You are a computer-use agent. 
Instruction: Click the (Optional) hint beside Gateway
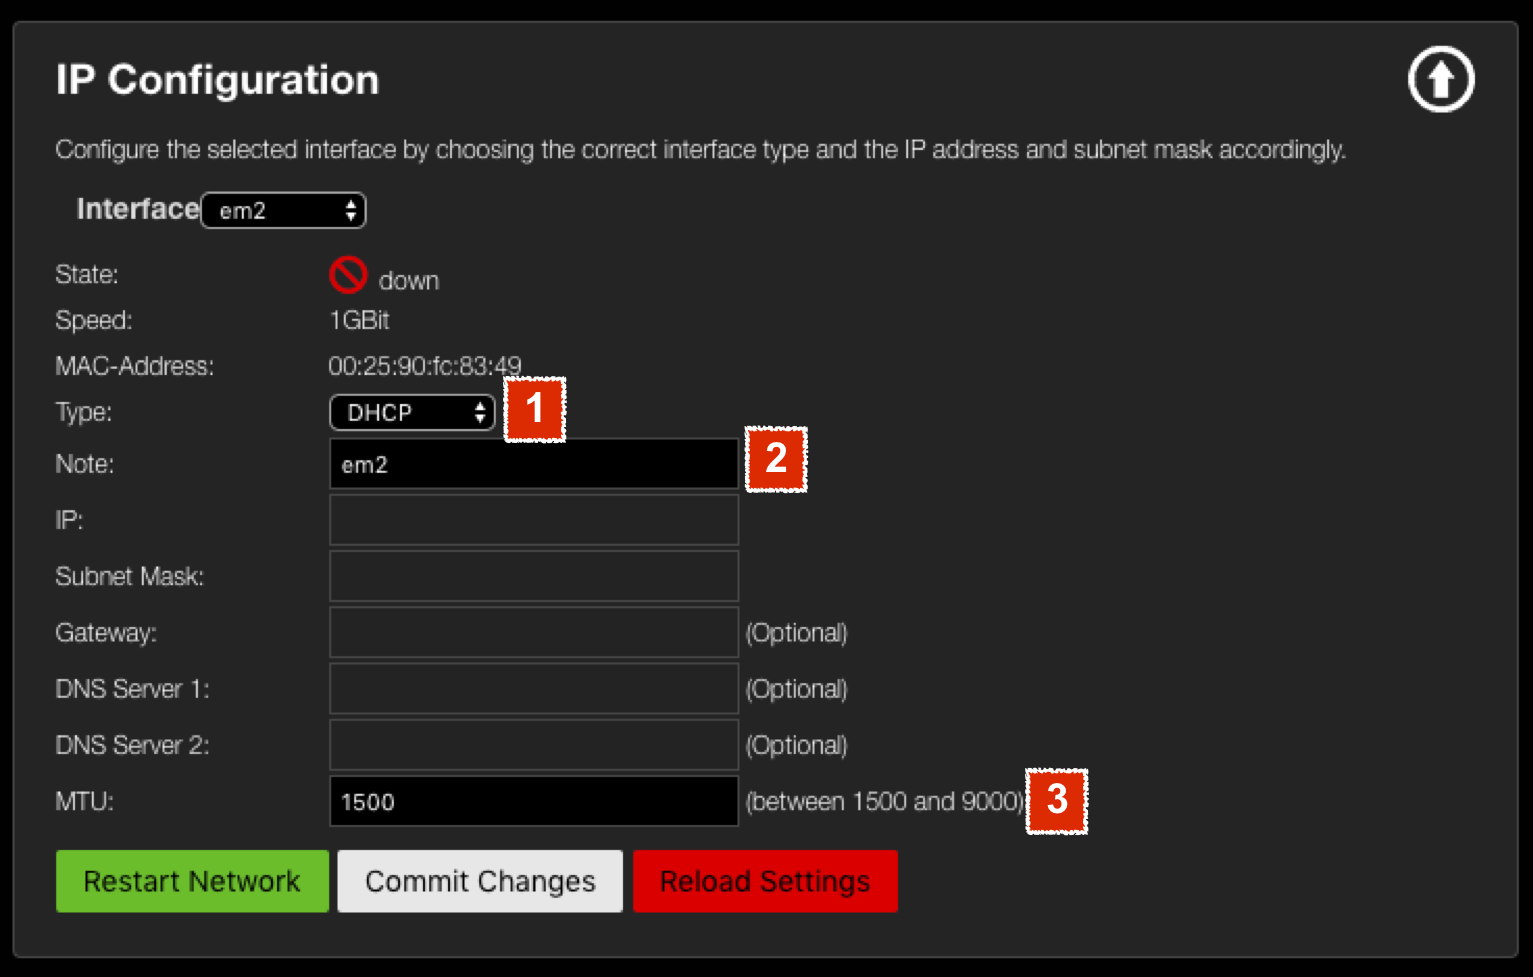[x=797, y=633]
